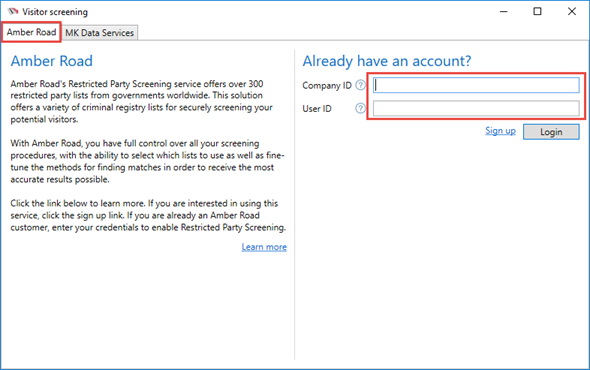Viewport: 590px width, 370px height.
Task: Click the User ID help icon
Action: pyautogui.click(x=360, y=108)
